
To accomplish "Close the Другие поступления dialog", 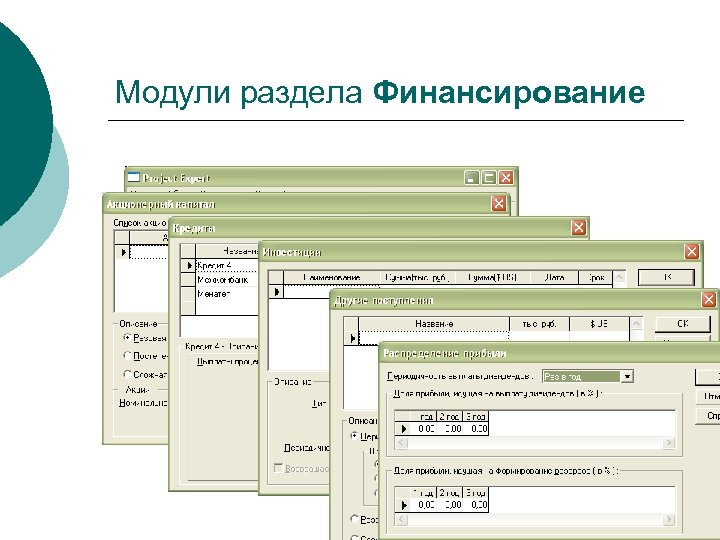I will (x=709, y=299).
